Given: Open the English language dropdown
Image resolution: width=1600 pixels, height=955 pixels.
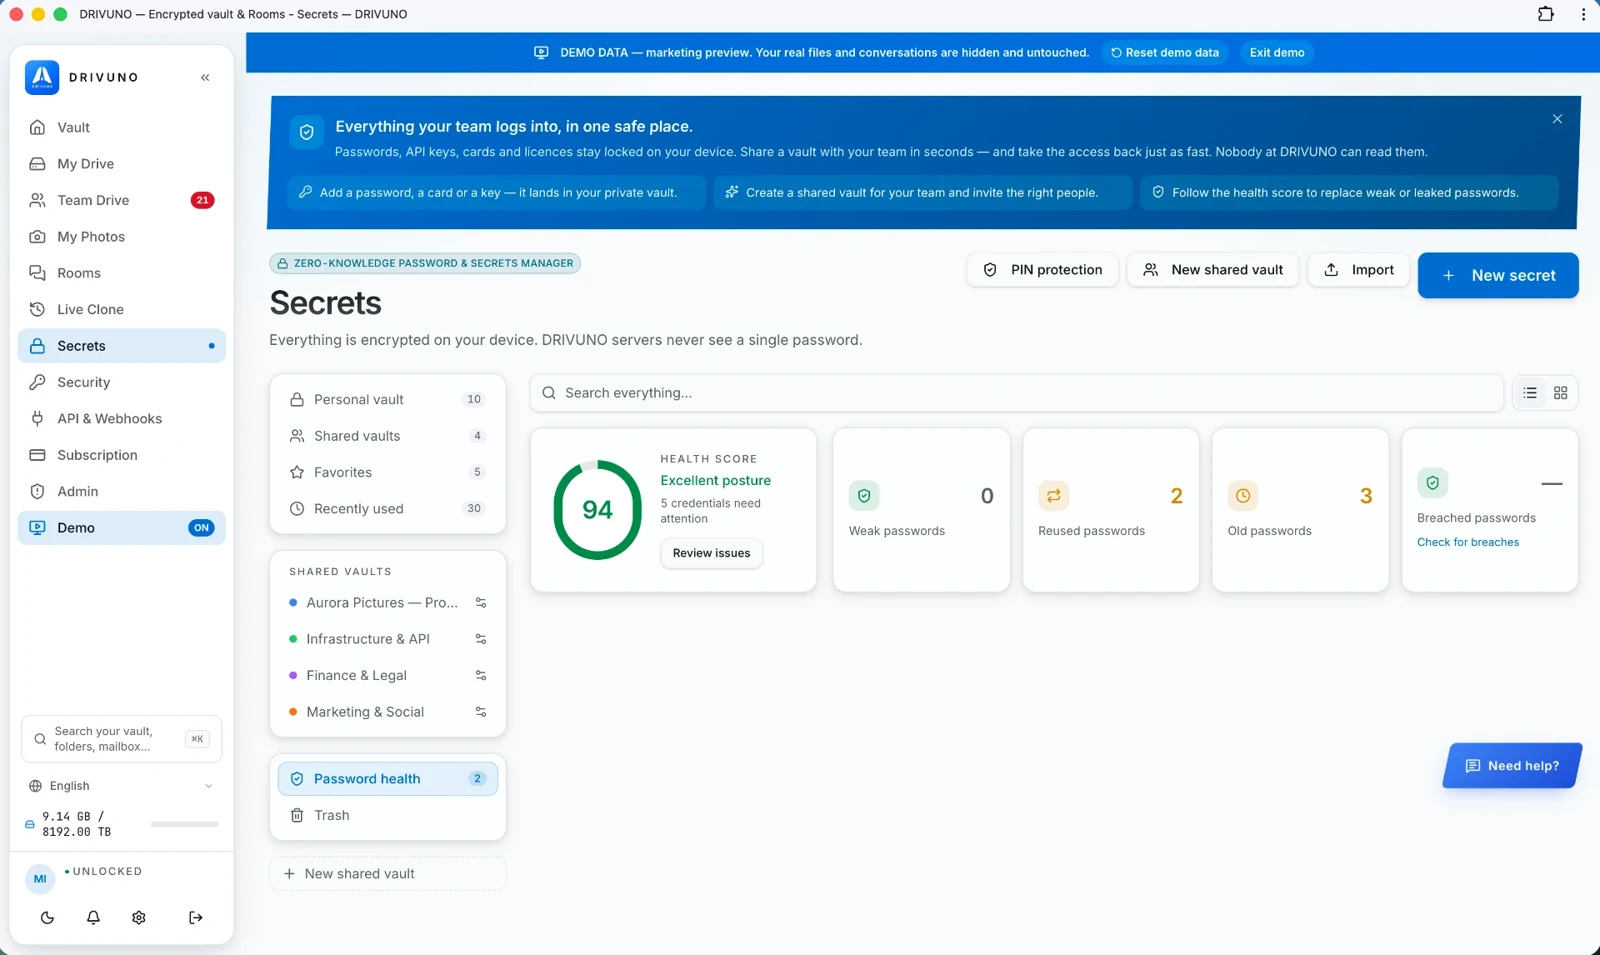Looking at the screenshot, I should pyautogui.click(x=121, y=786).
